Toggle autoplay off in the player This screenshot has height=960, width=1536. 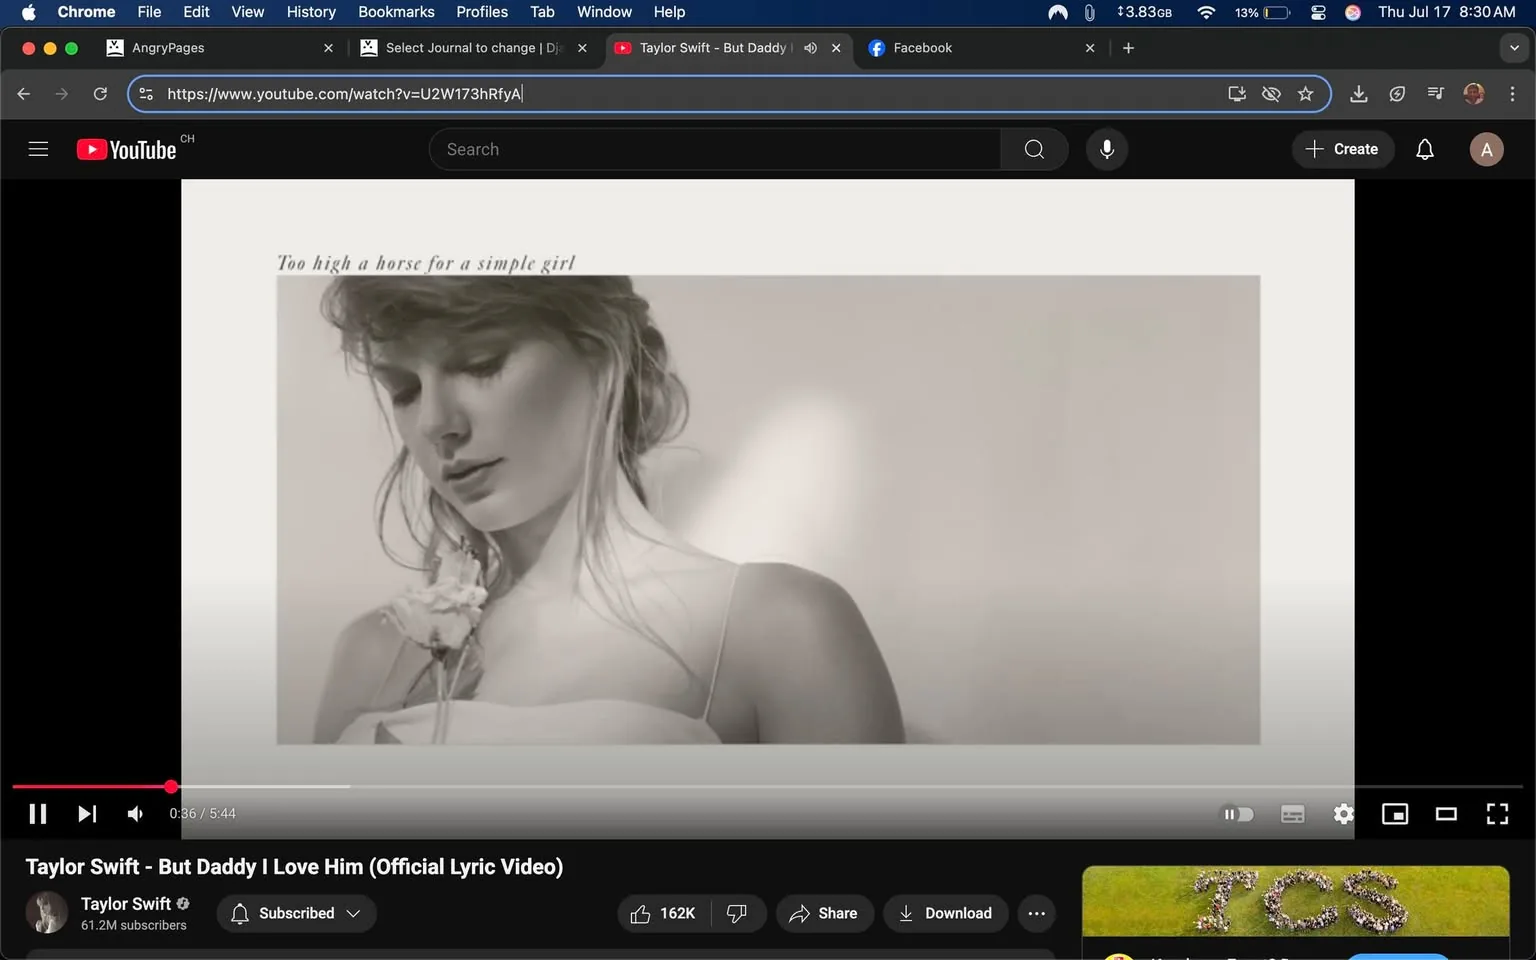coord(1238,813)
